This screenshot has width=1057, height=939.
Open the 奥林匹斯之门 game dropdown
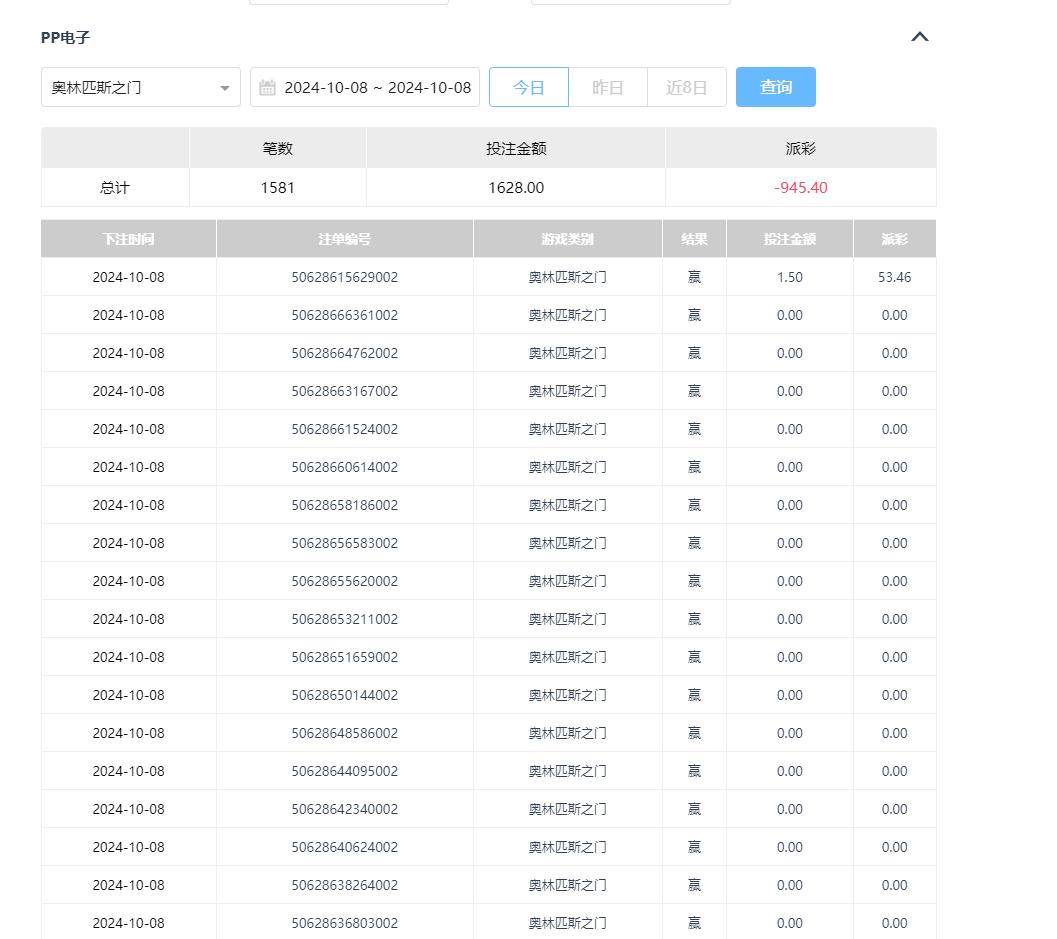140,87
